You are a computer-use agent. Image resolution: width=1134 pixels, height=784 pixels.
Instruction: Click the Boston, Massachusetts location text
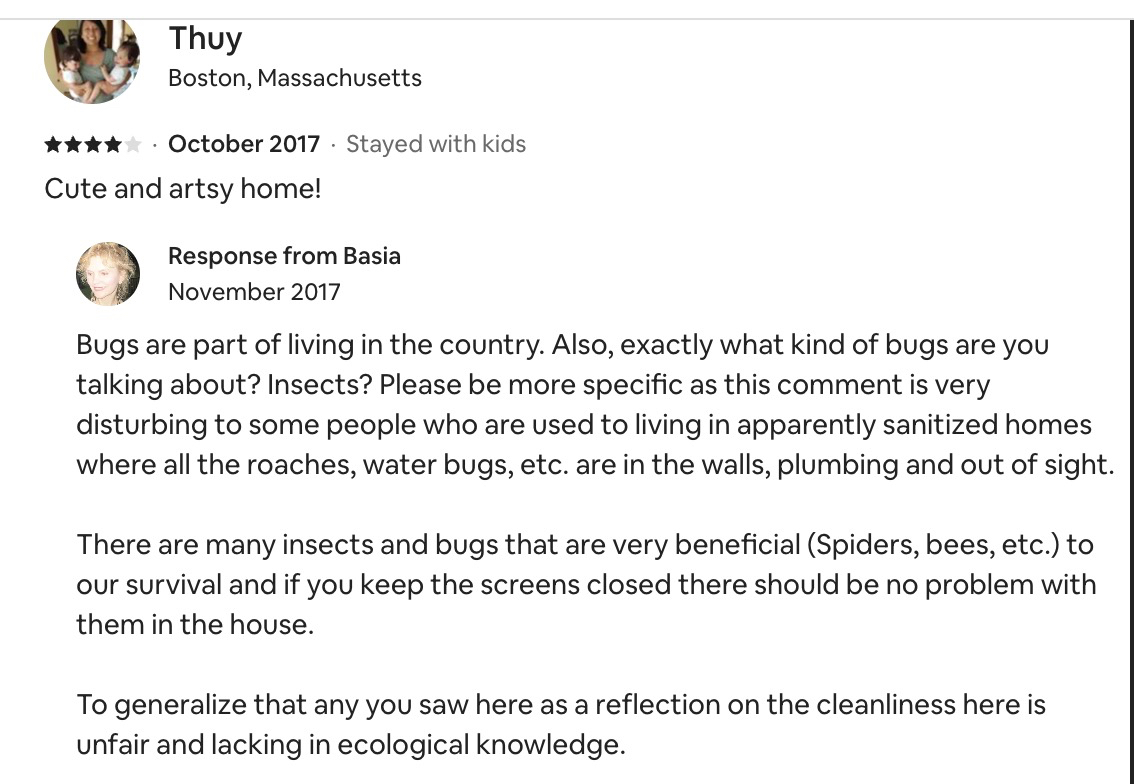295,78
